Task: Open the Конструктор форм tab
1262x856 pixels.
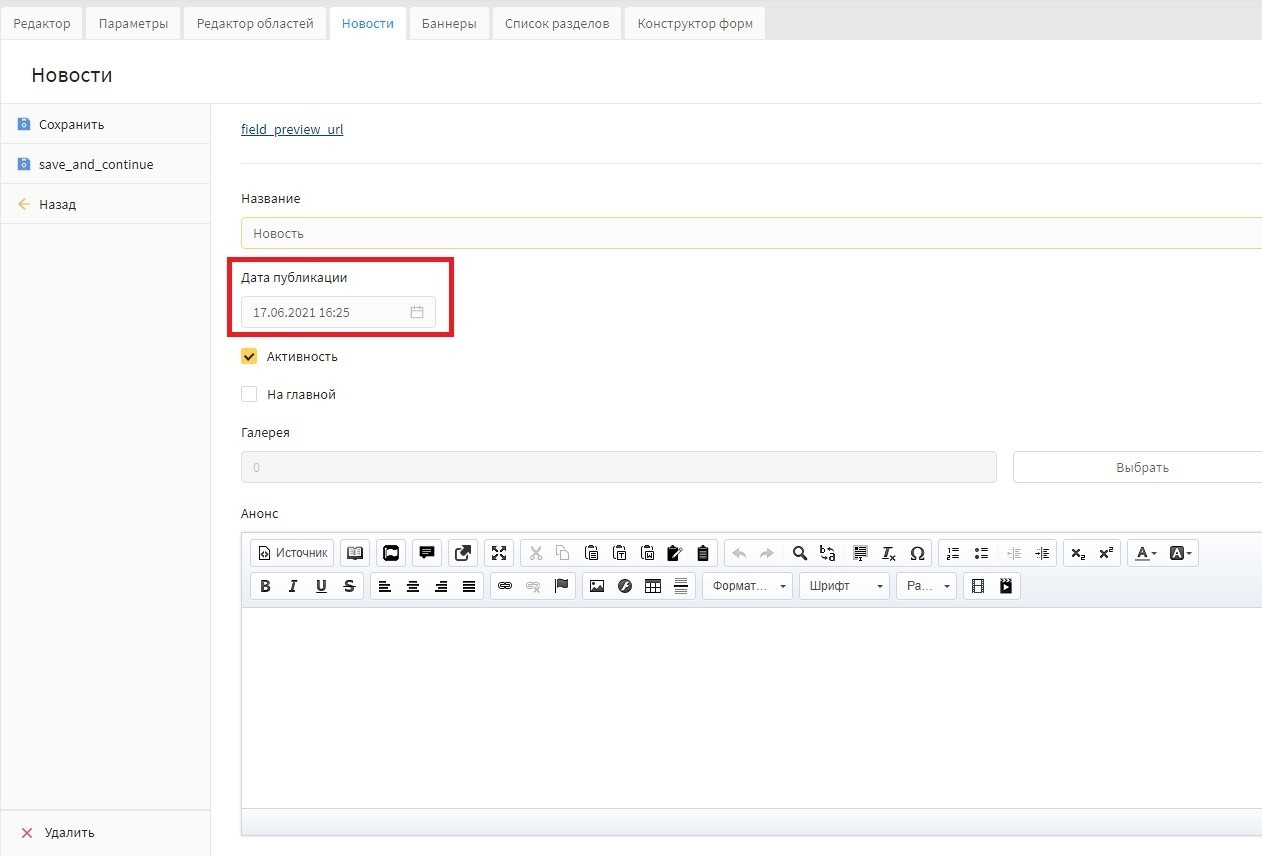Action: point(695,24)
